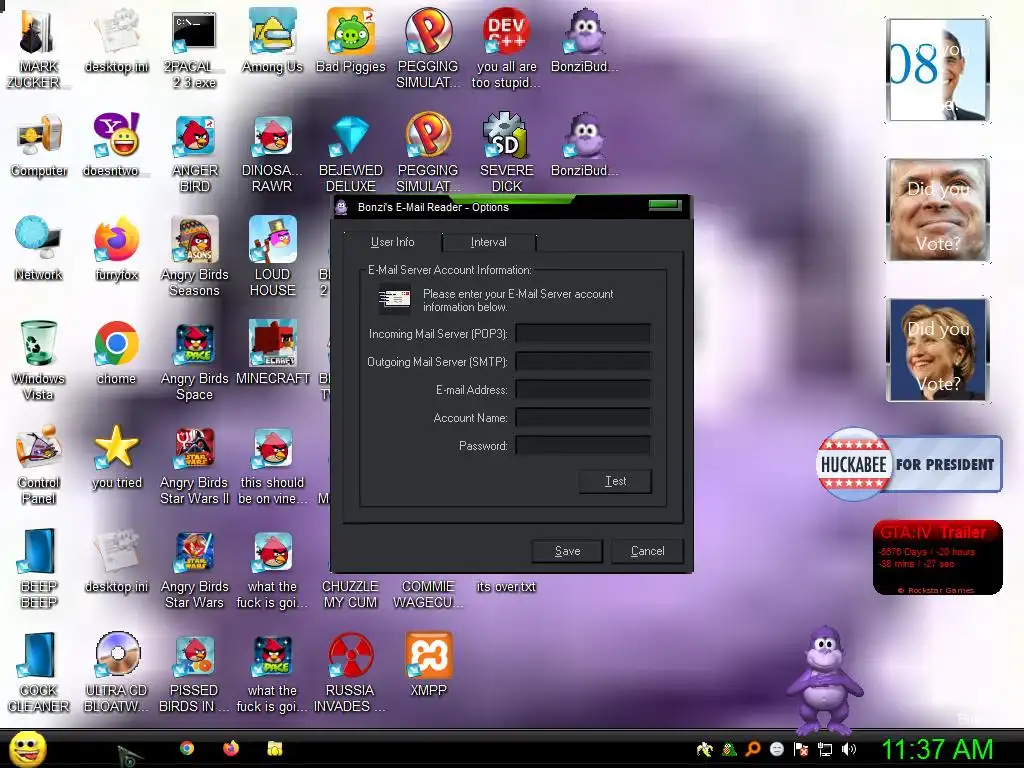Click the BonziBuddy purple gorilla character
This screenshot has height=768, width=1024.
pos(825,680)
